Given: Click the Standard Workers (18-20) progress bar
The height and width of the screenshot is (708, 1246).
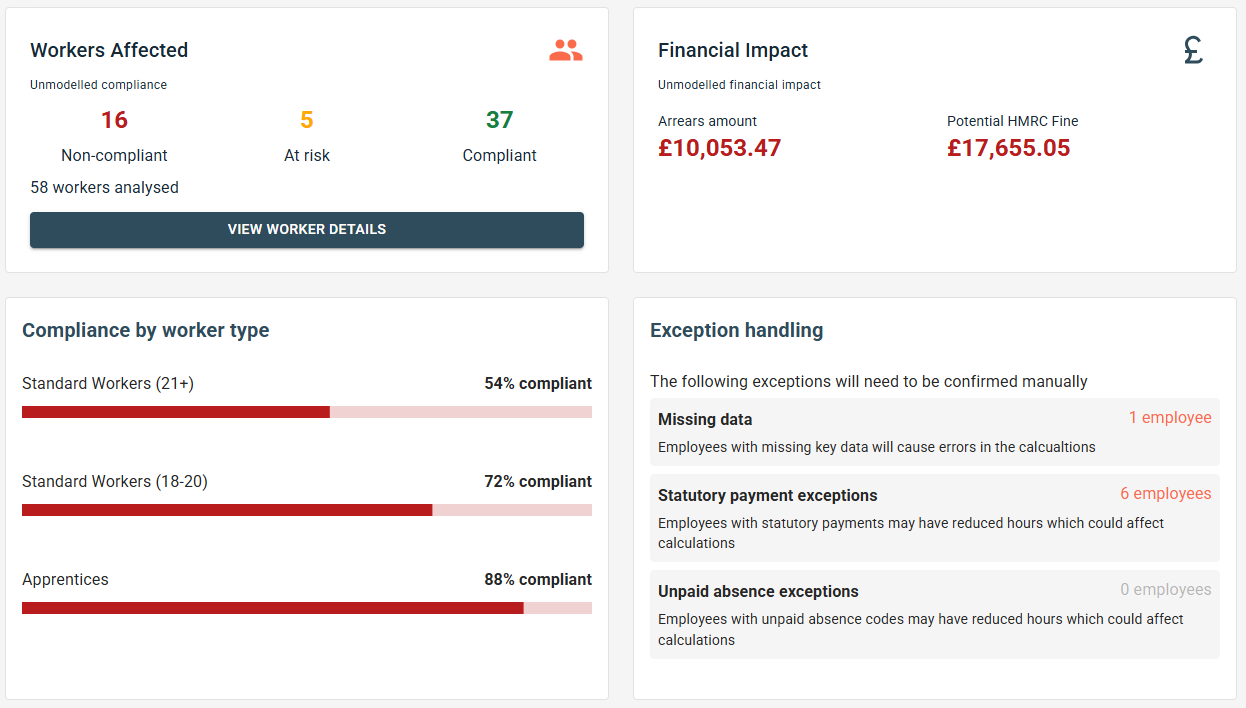Looking at the screenshot, I should (x=306, y=509).
